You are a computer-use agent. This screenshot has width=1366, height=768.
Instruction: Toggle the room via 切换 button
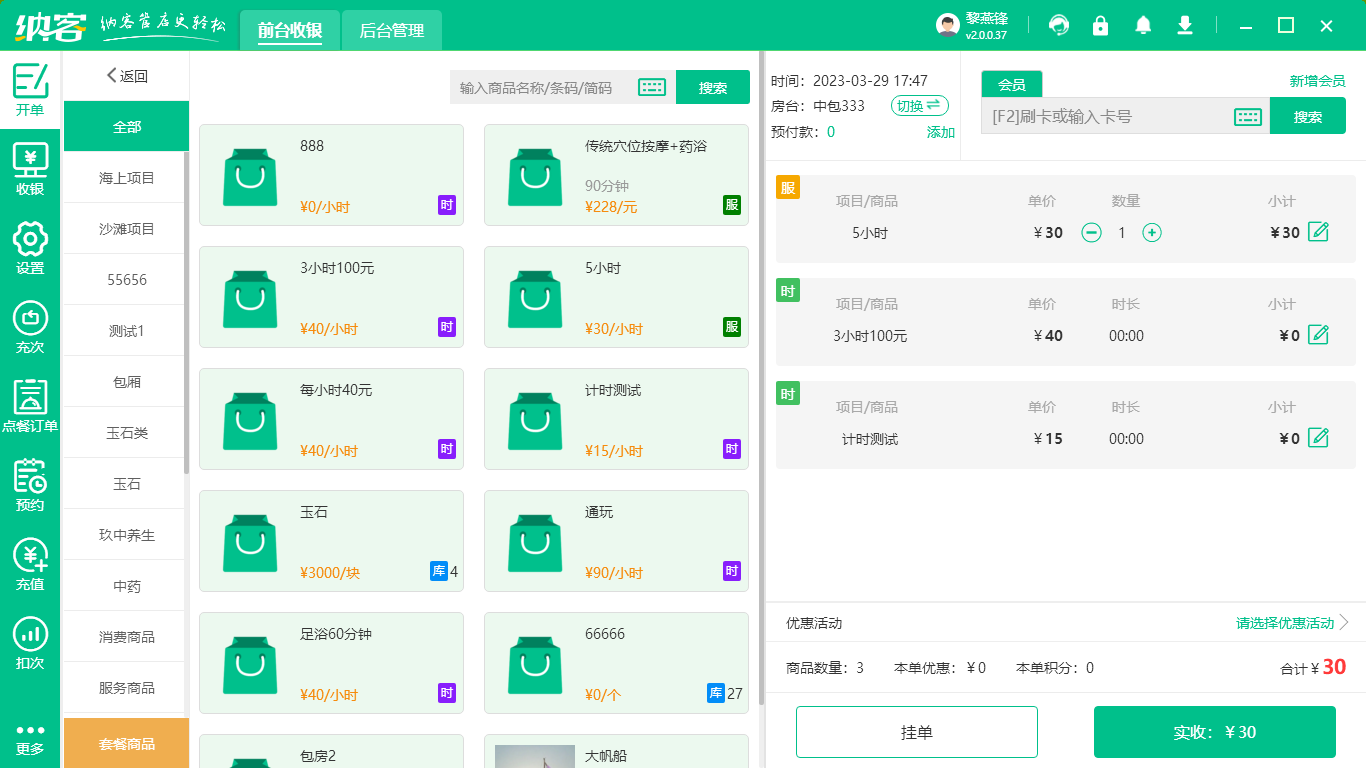tap(919, 106)
